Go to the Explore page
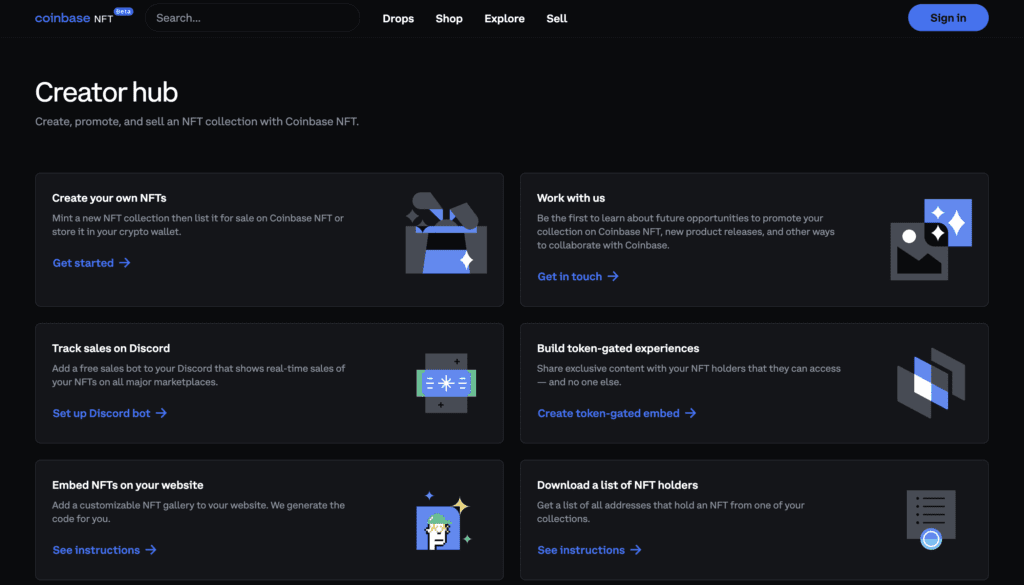This screenshot has height=585, width=1024. 504,18
